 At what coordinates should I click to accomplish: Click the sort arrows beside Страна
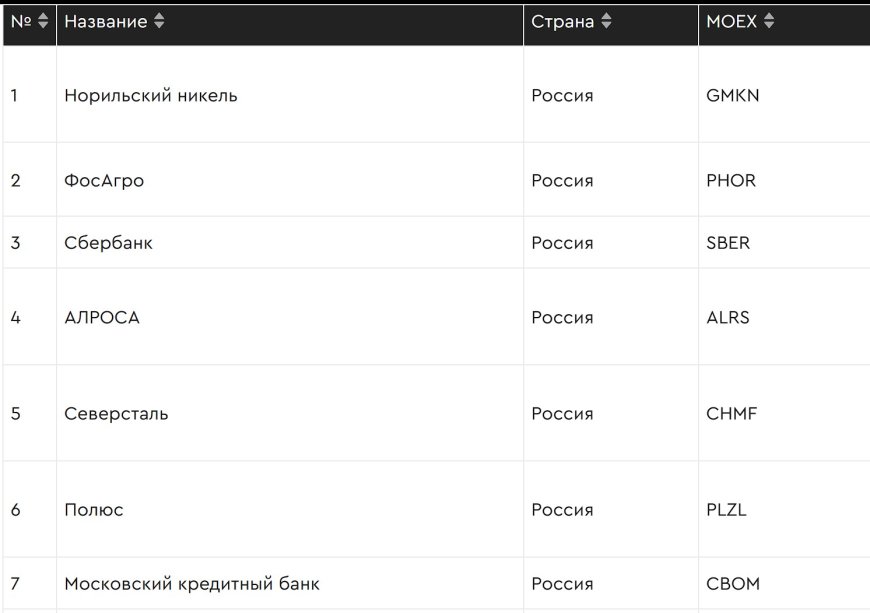(x=607, y=21)
